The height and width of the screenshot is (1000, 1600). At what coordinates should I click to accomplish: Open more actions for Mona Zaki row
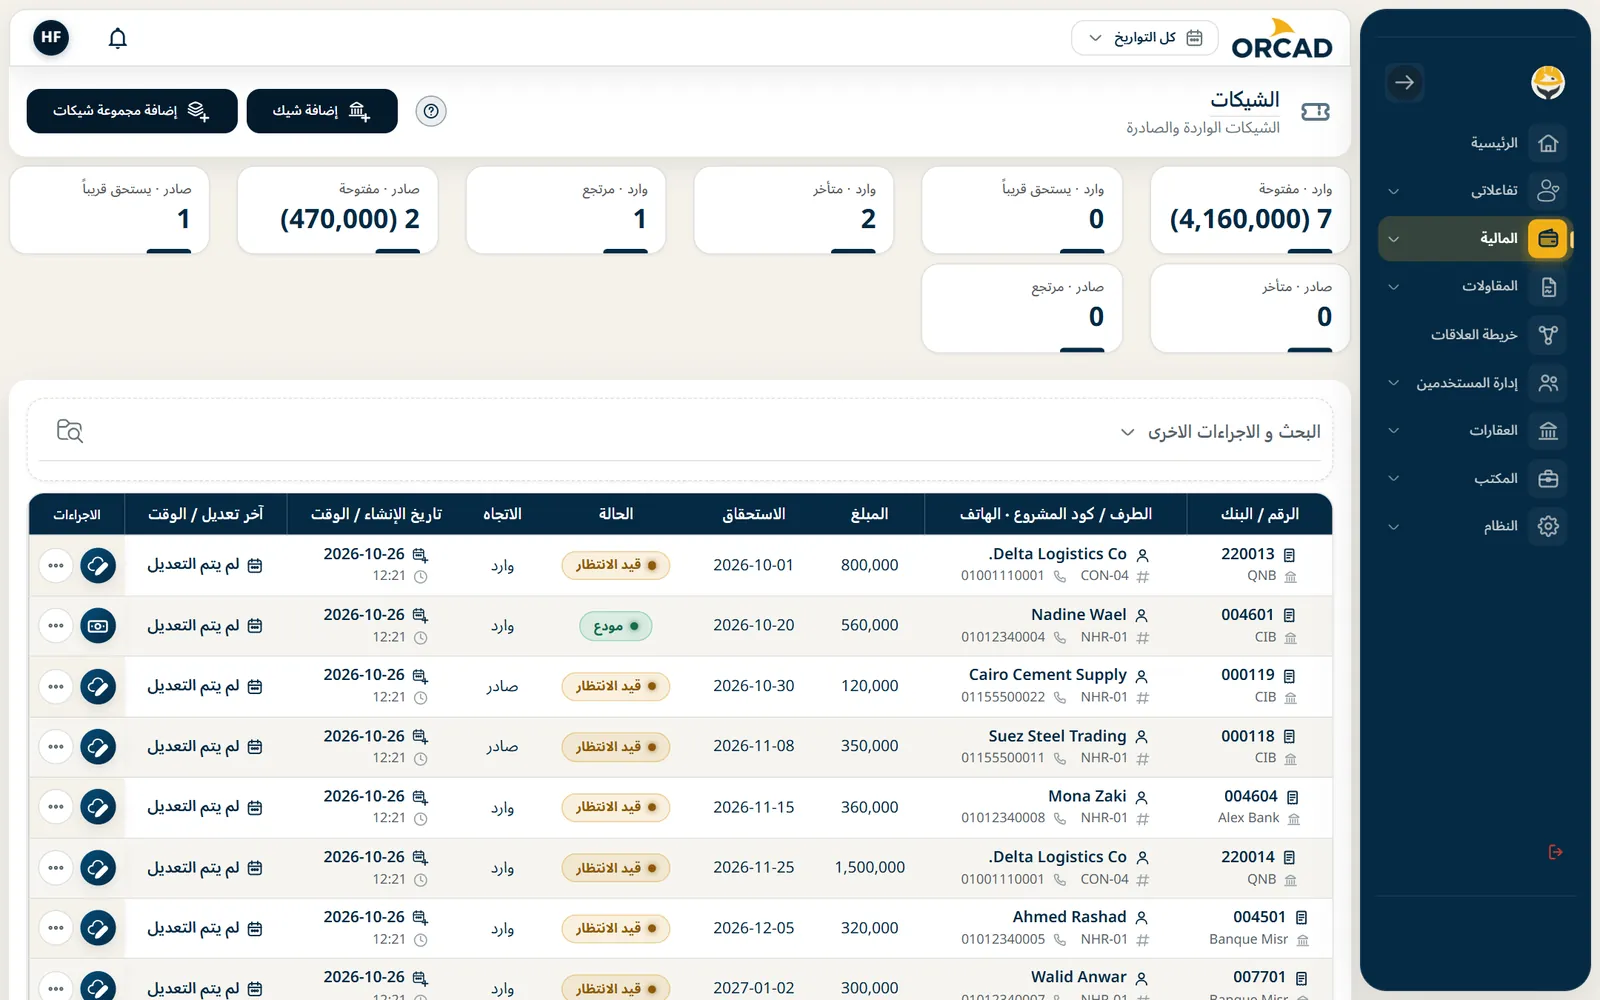tap(56, 807)
